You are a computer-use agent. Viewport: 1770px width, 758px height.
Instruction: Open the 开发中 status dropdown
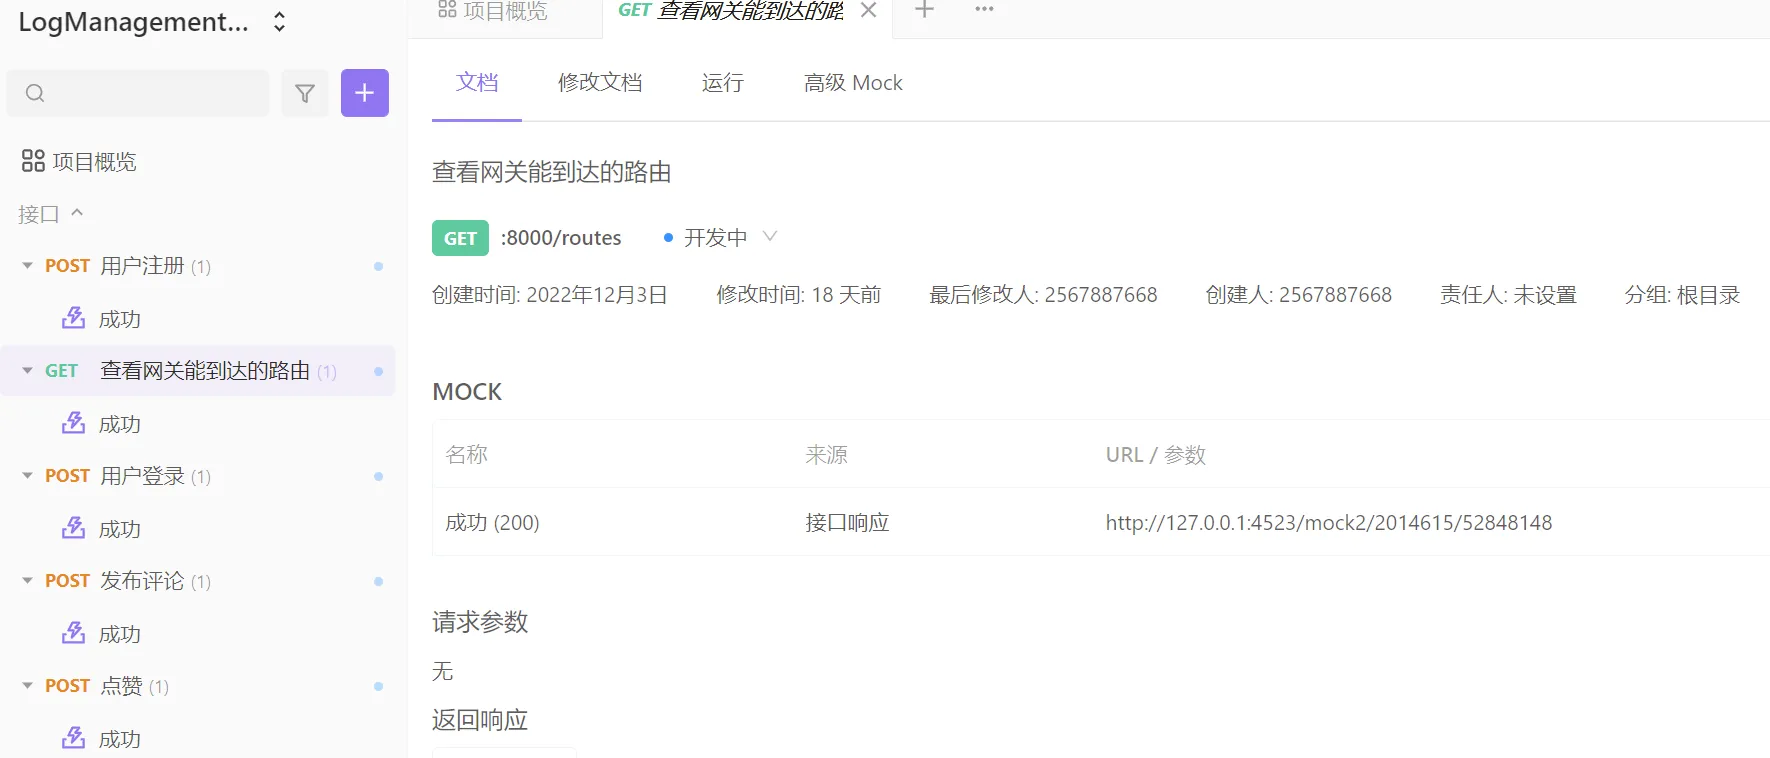(x=768, y=237)
